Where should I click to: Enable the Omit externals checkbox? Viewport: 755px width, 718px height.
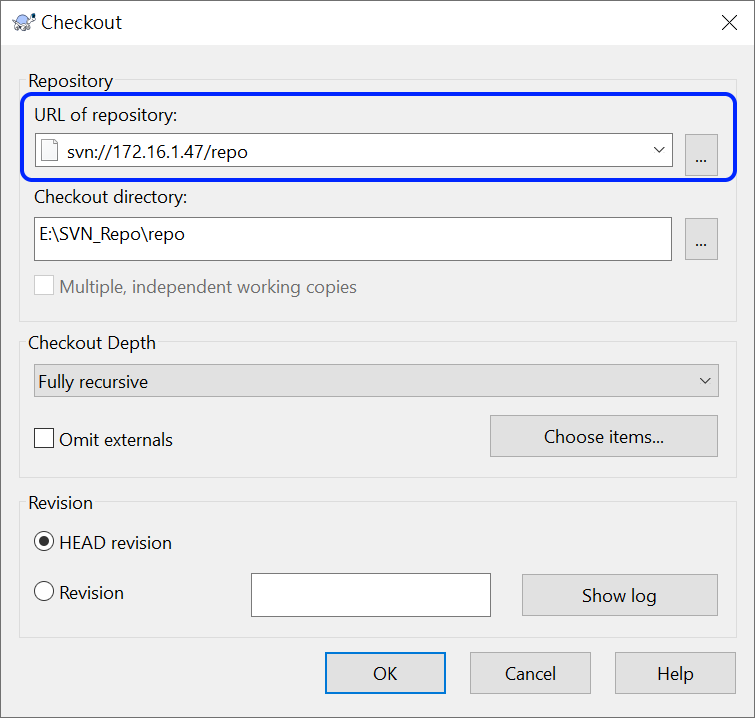pos(44,438)
